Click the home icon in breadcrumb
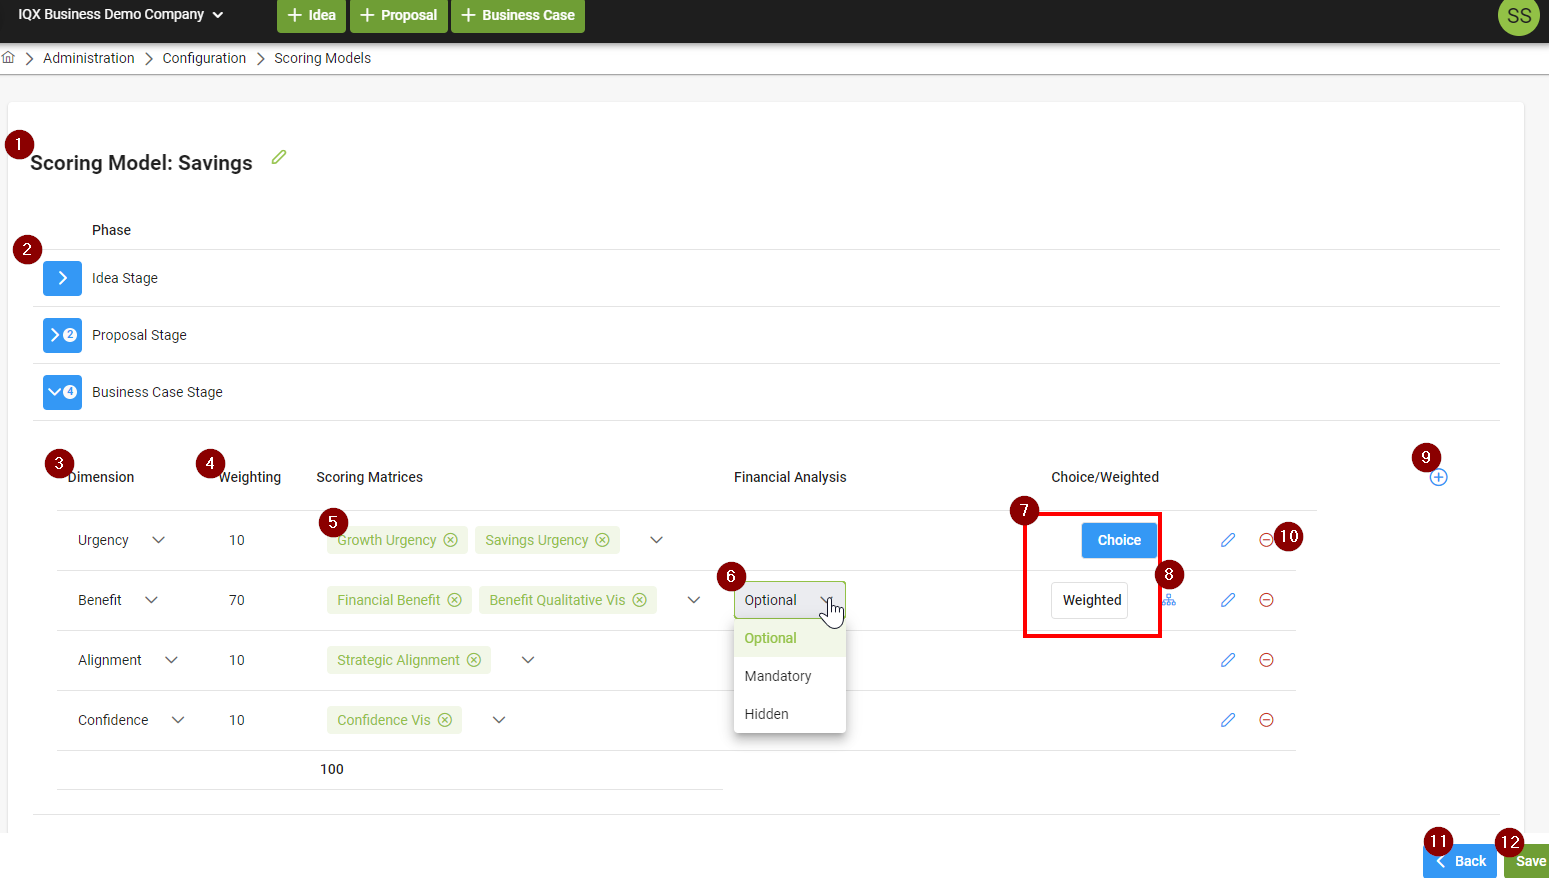The width and height of the screenshot is (1549, 878). (x=9, y=58)
